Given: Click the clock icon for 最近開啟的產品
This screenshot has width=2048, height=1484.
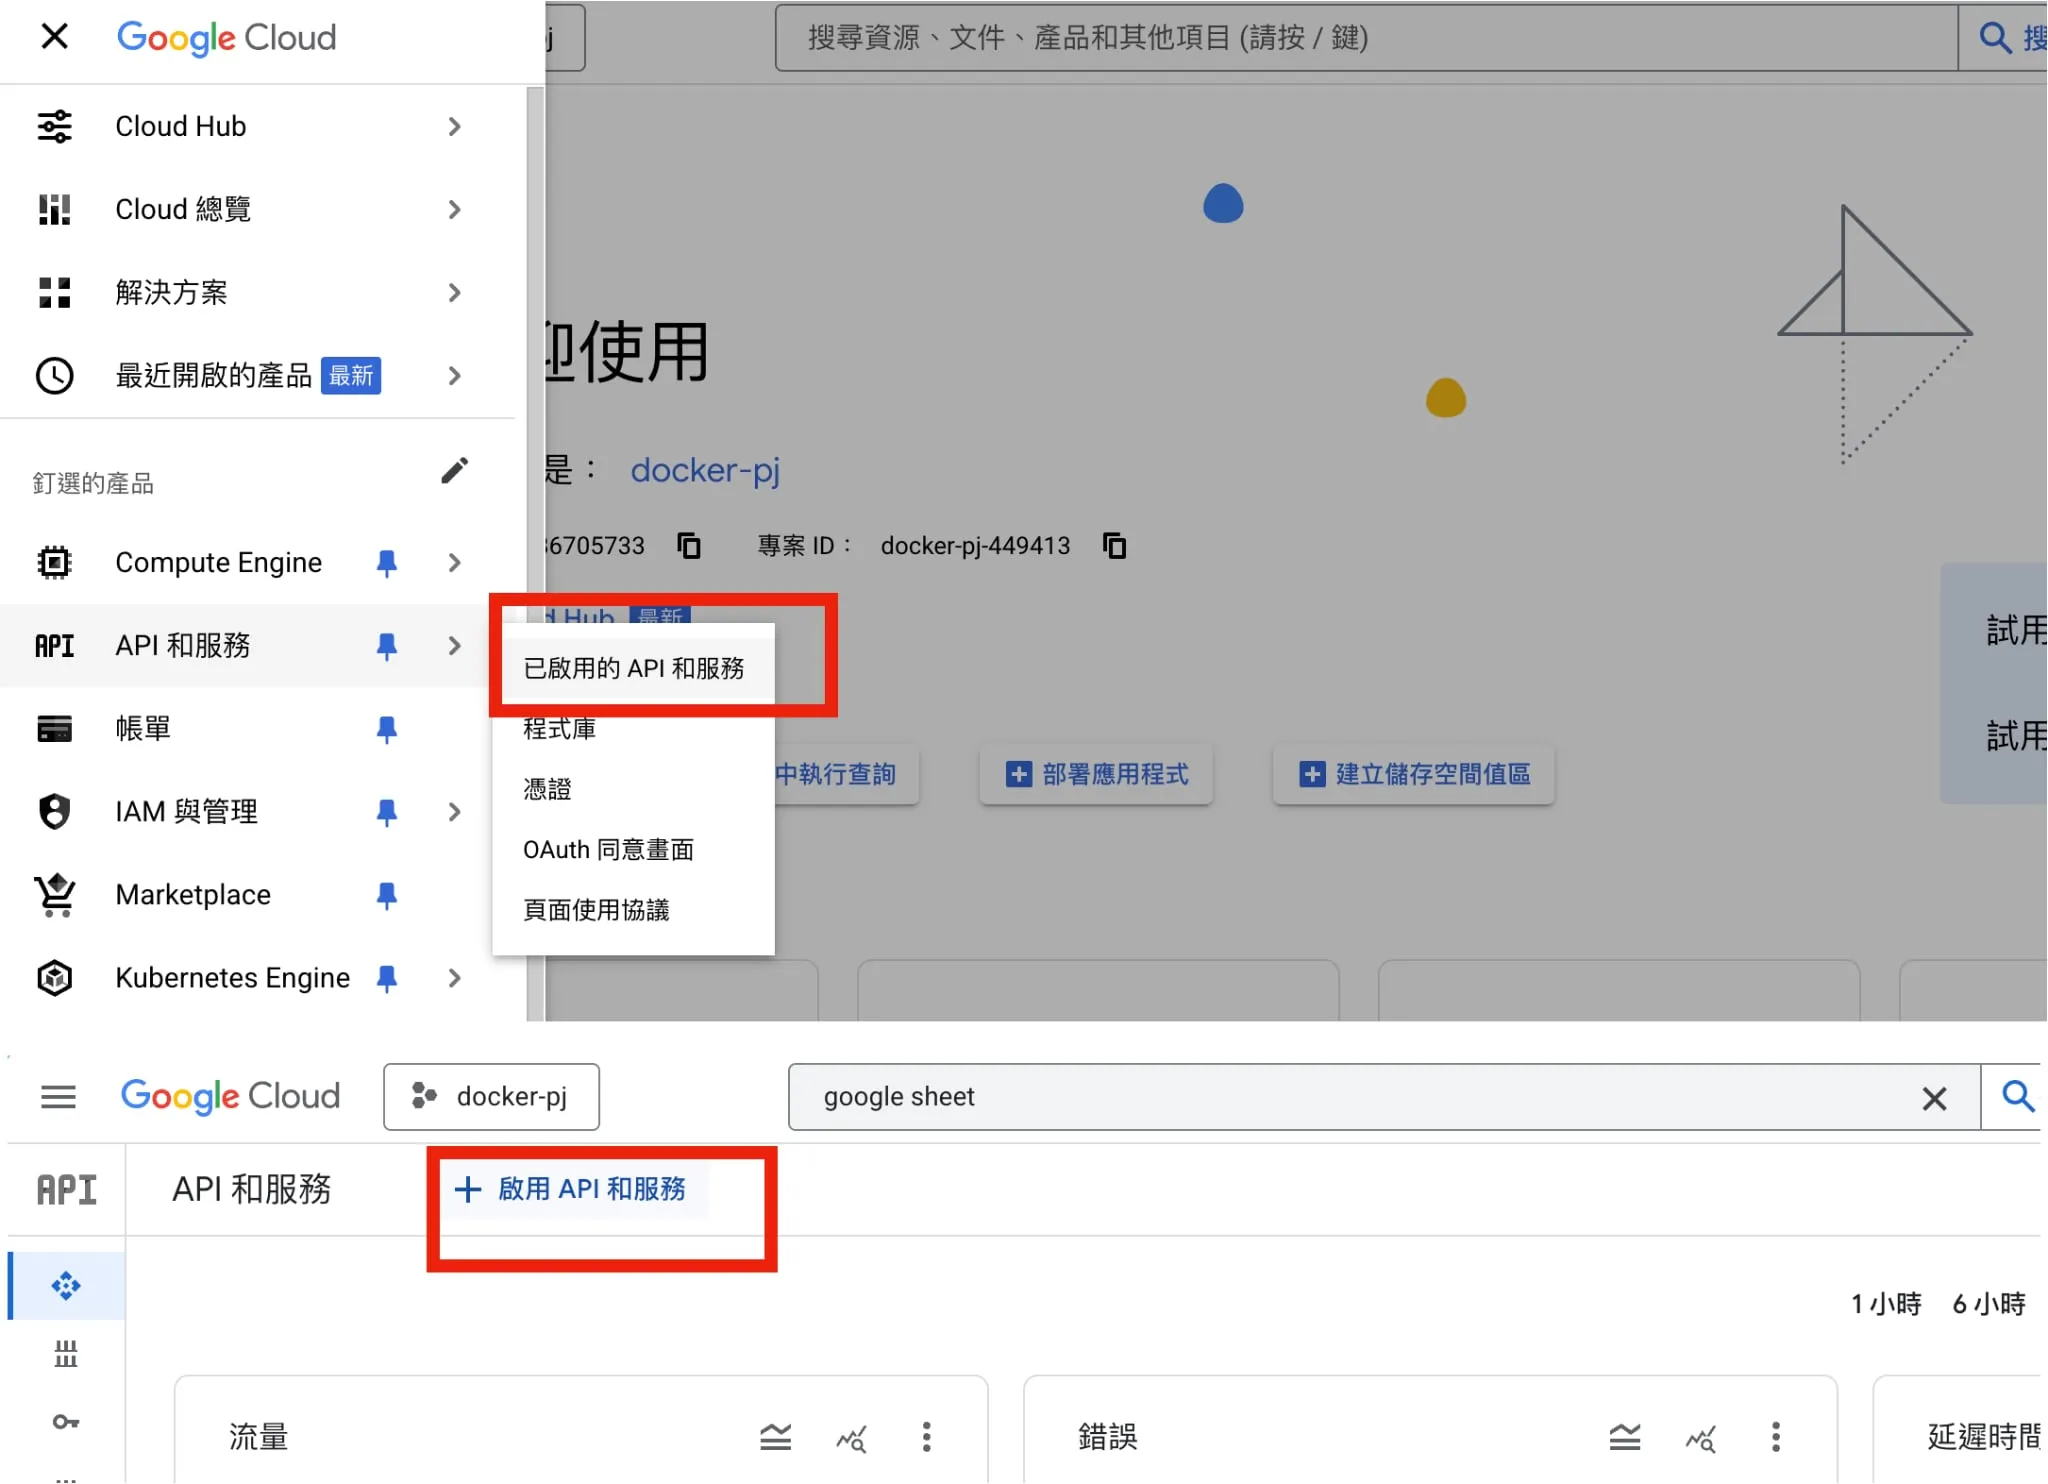Looking at the screenshot, I should click(x=54, y=376).
